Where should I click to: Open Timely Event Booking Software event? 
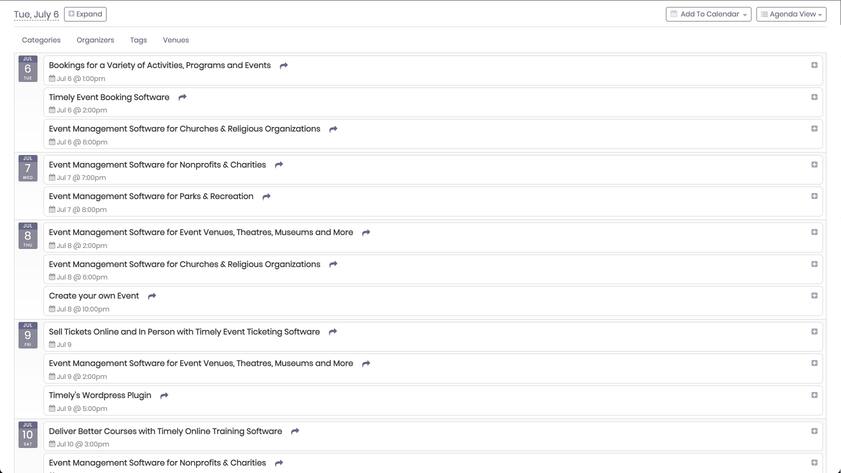click(x=109, y=97)
